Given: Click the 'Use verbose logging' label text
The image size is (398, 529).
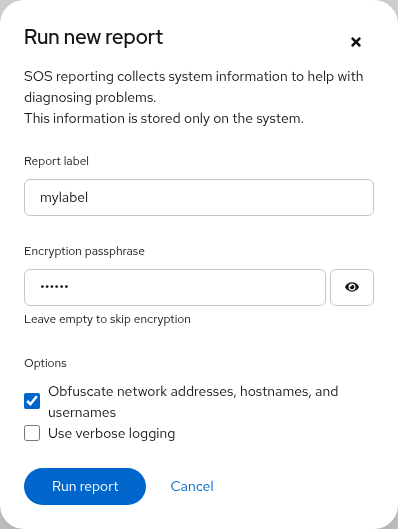Looking at the screenshot, I should (112, 434).
